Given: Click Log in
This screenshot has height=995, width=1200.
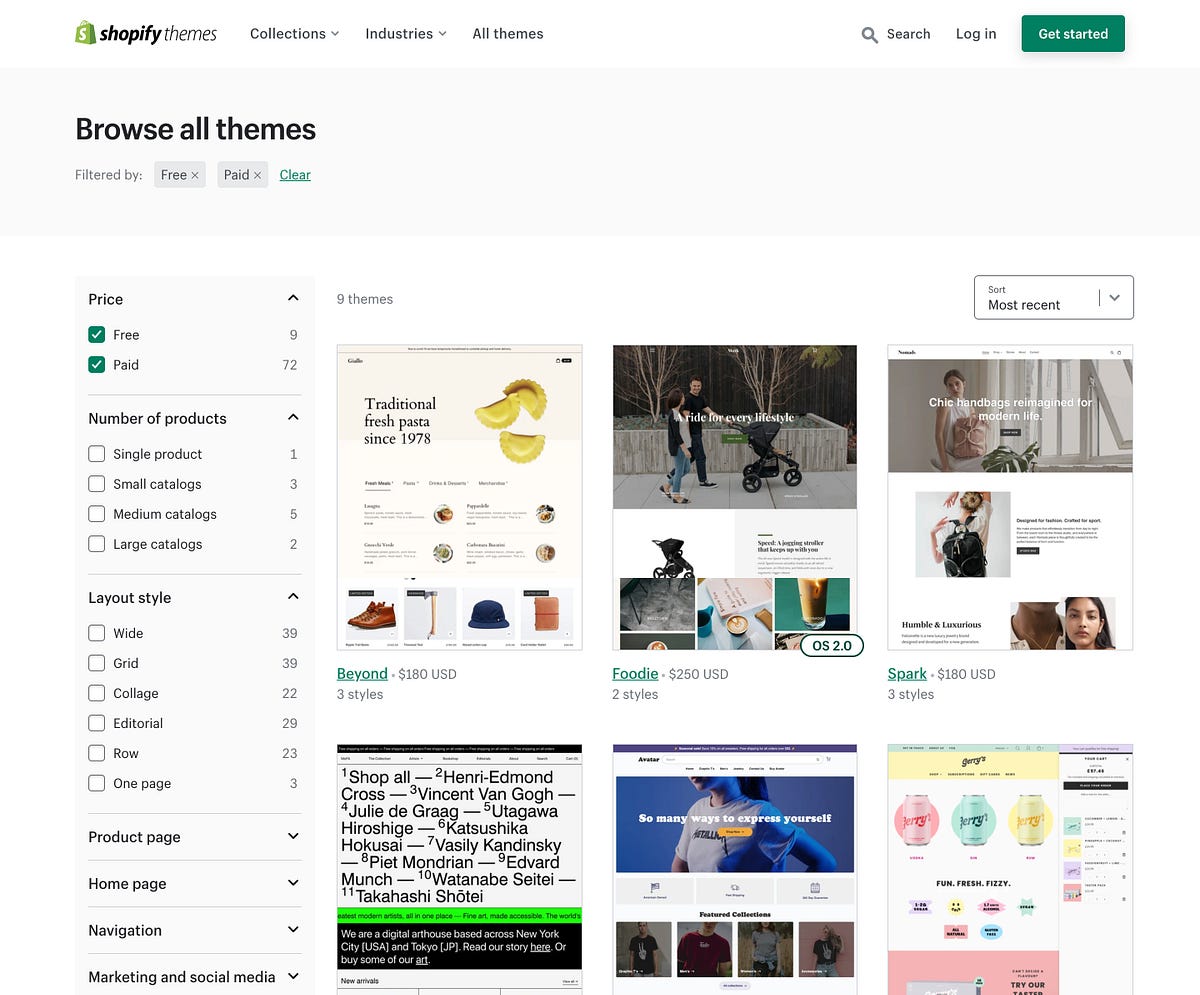Looking at the screenshot, I should (x=975, y=33).
